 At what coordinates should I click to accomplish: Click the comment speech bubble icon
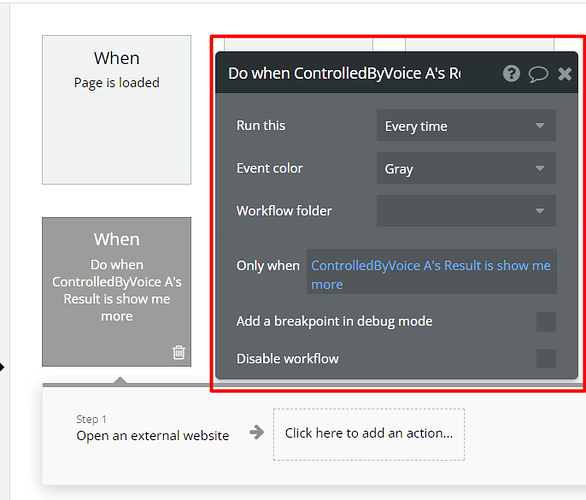point(538,74)
